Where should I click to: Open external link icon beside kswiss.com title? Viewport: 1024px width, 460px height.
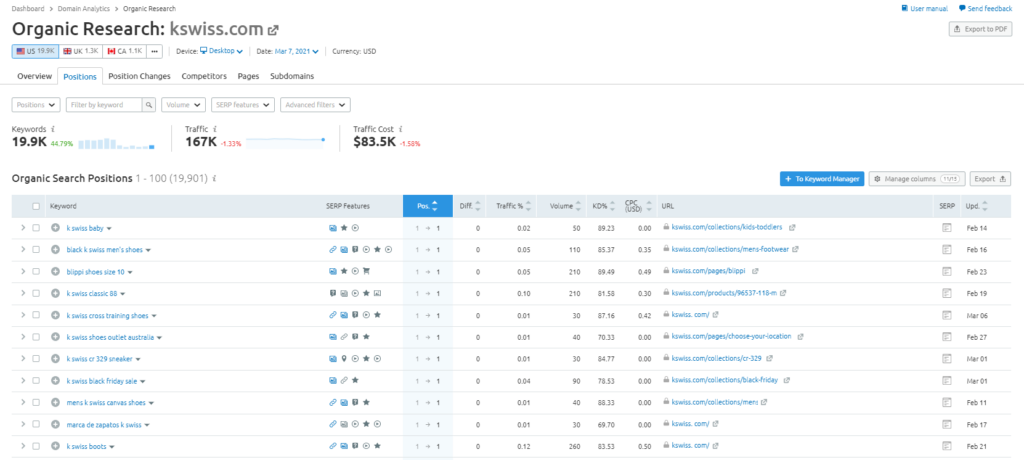[x=274, y=30]
